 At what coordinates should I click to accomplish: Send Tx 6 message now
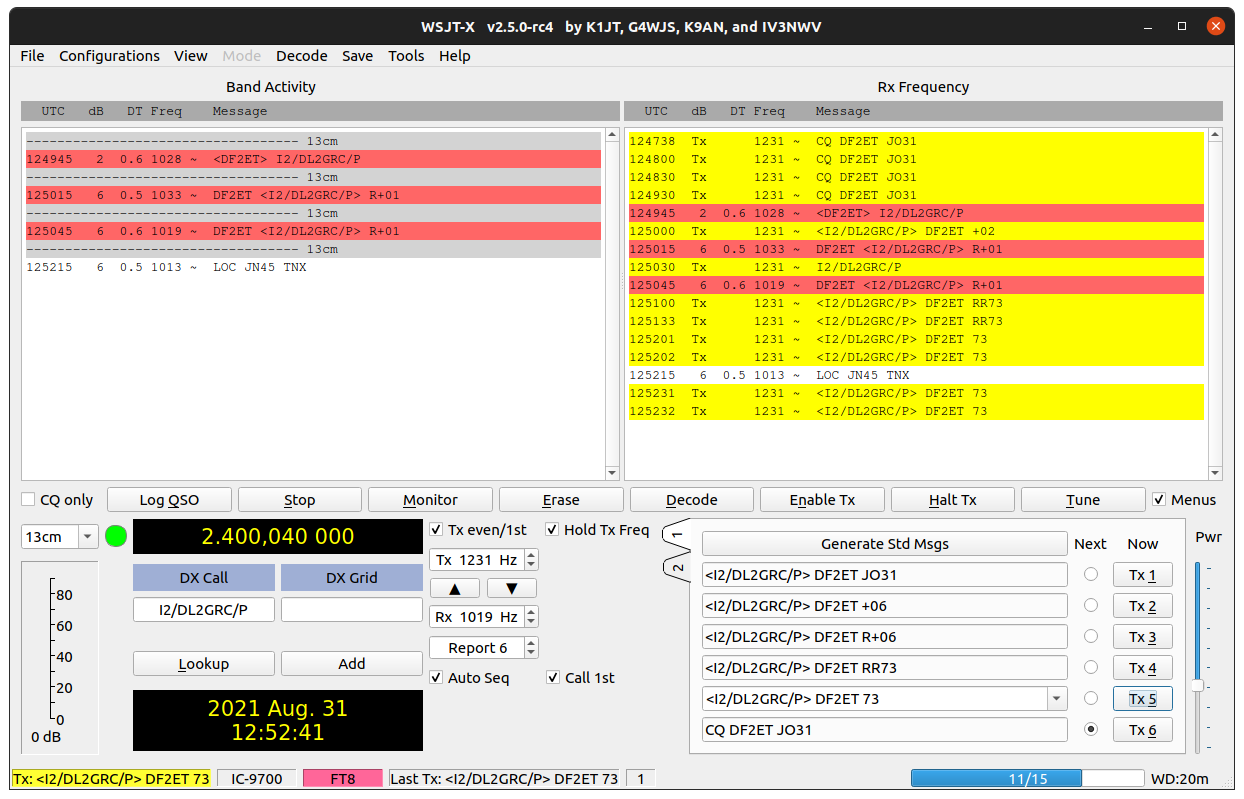click(x=1142, y=730)
